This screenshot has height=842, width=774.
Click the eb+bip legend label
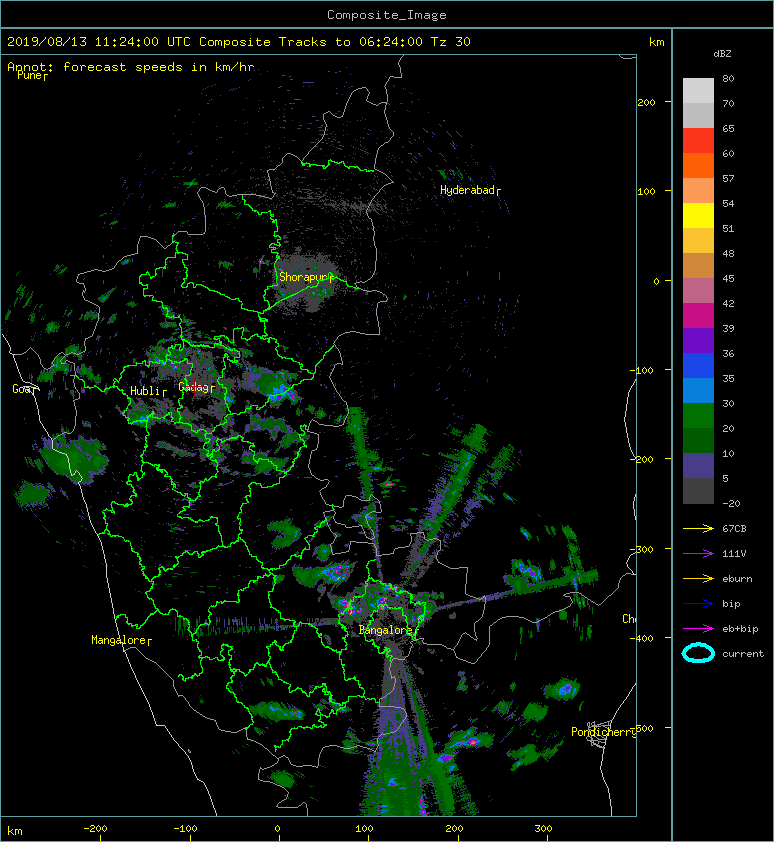click(740, 629)
